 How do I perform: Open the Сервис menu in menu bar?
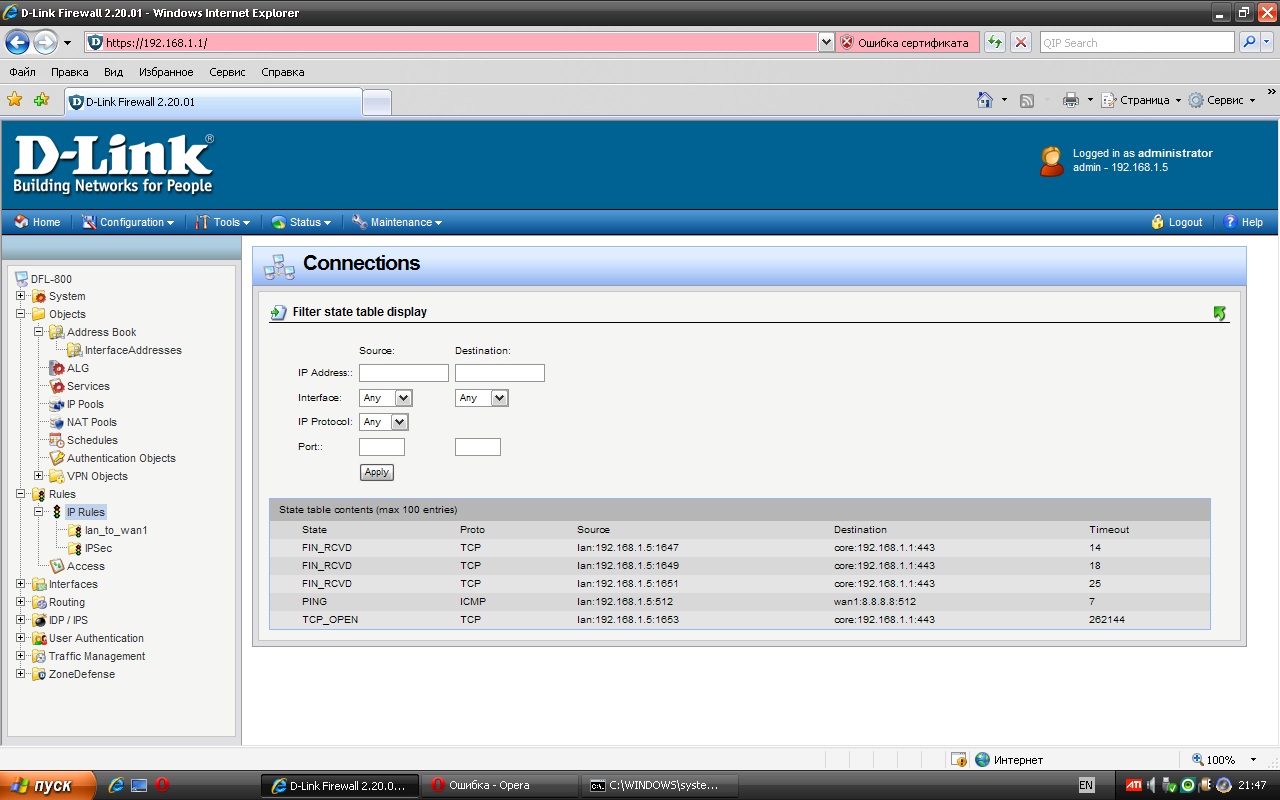[227, 72]
